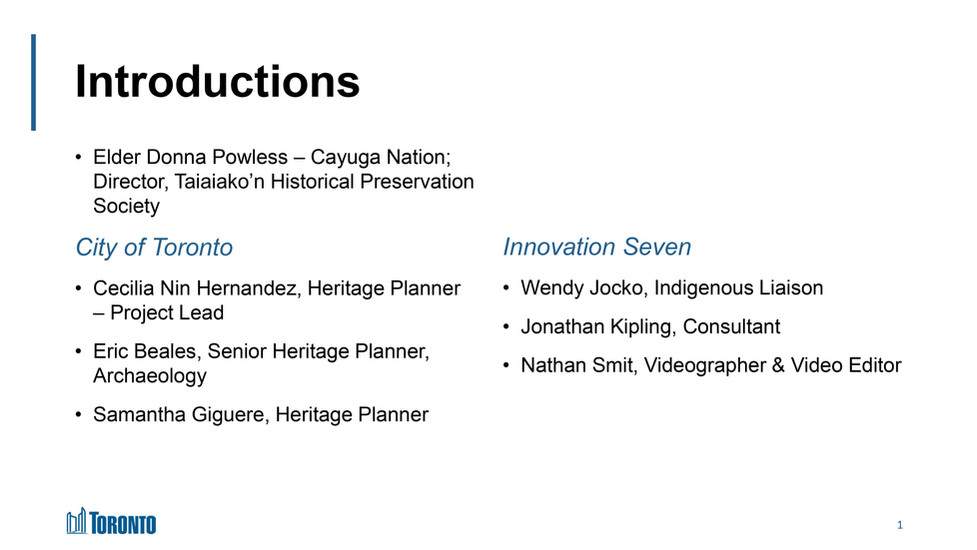Click the Wendy Jocko, Indigenous Liaison line

pyautogui.click(x=671, y=288)
